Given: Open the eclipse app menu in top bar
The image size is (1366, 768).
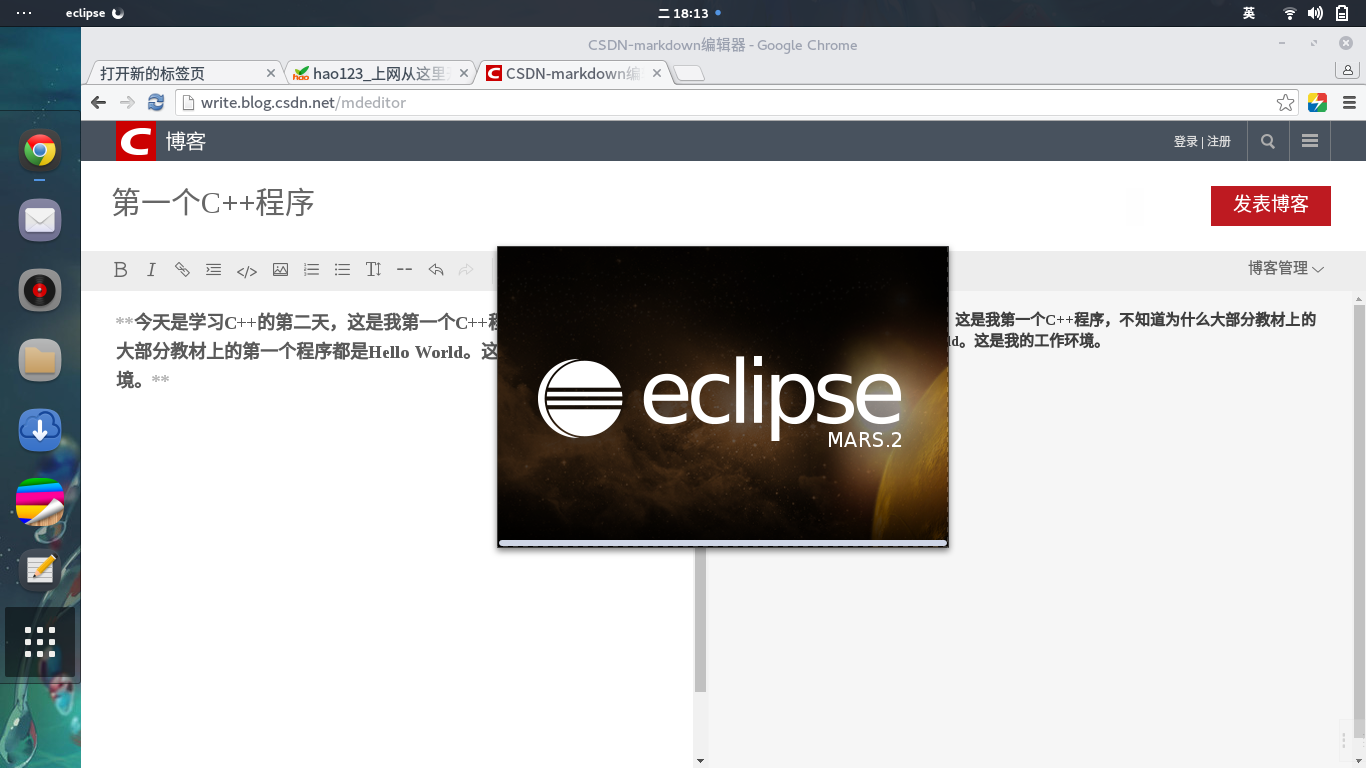Looking at the screenshot, I should pos(95,13).
